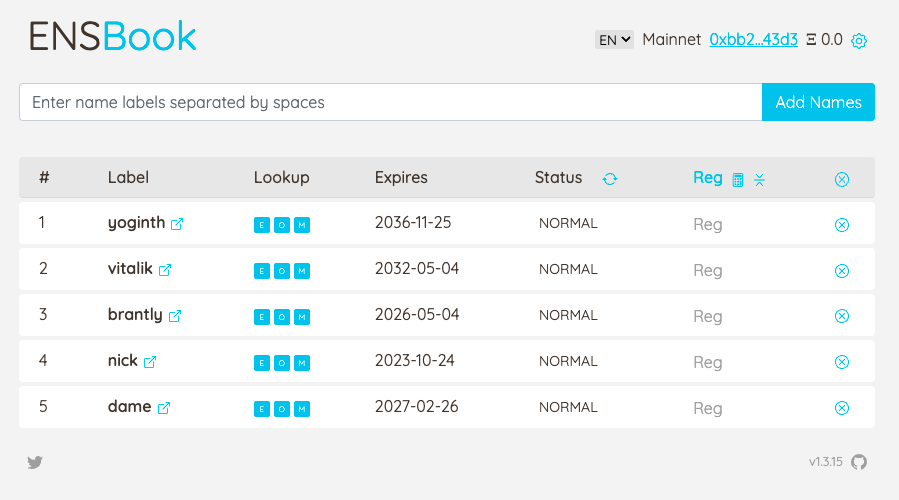This screenshot has height=500, width=899.
Task: Click the O lookup badge for vitalik
Action: tap(282, 271)
